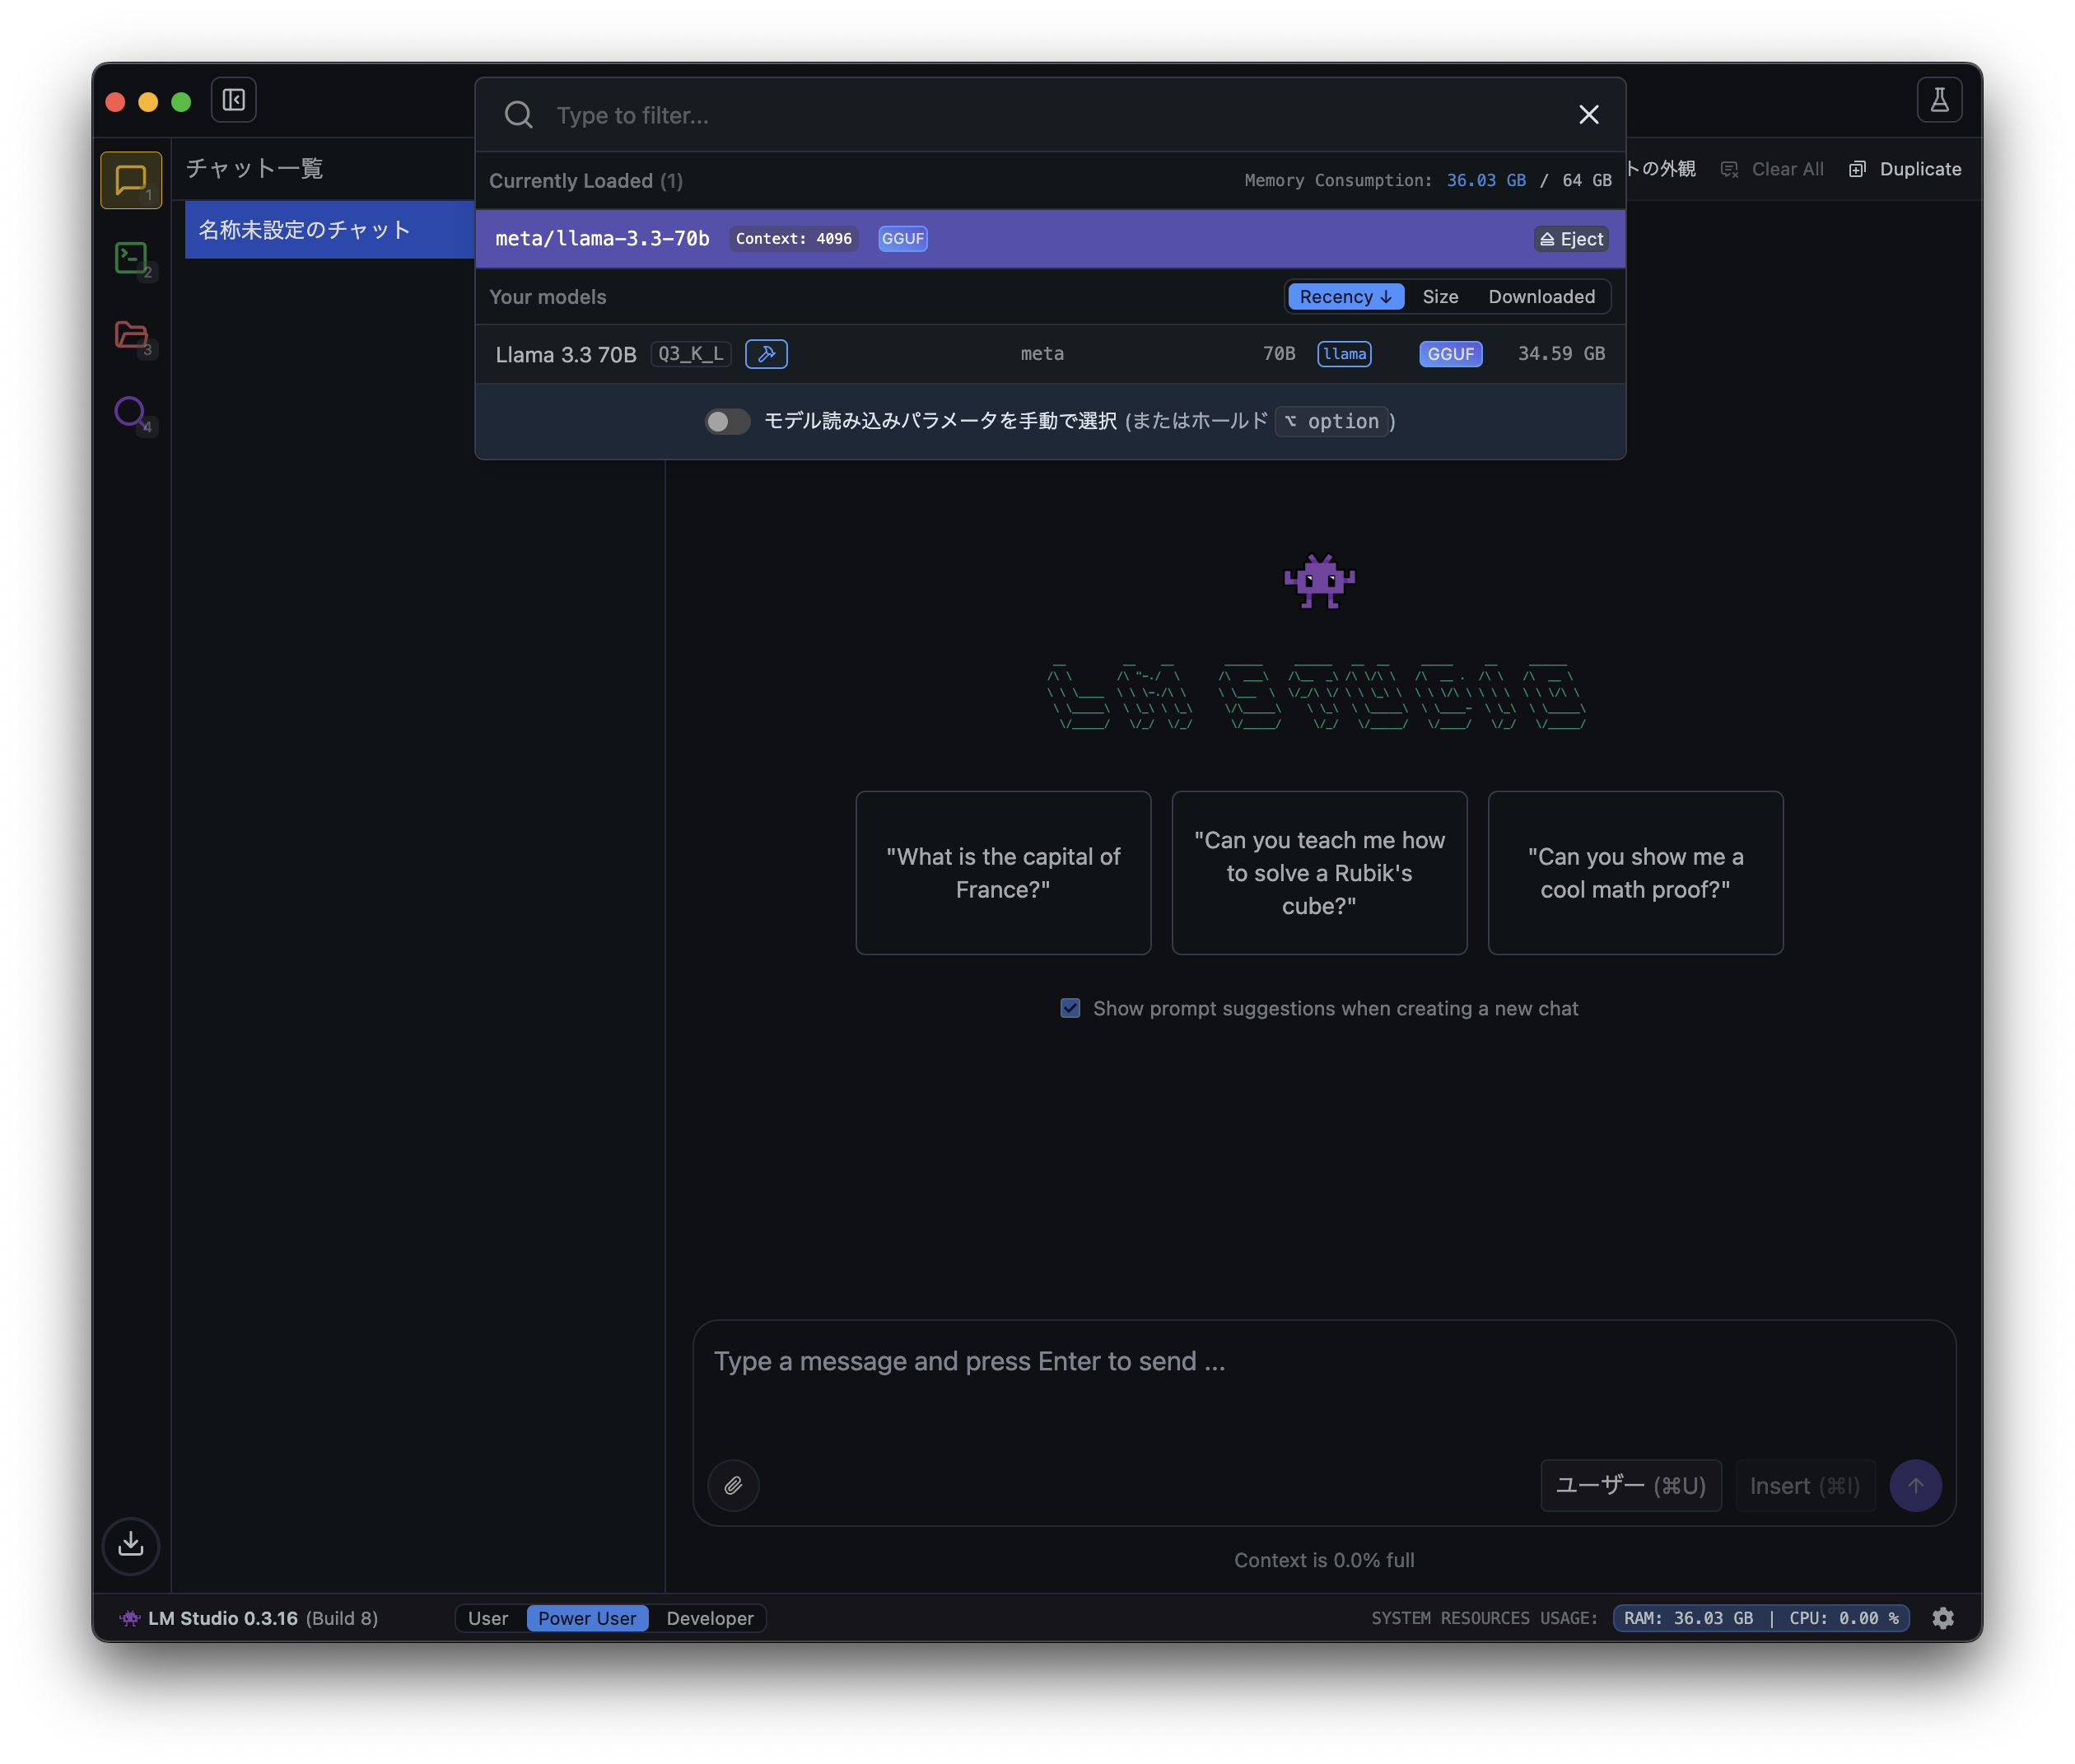This screenshot has width=2075, height=1764.
Task: Open the Developer terminal sidebar icon
Action: click(x=130, y=258)
